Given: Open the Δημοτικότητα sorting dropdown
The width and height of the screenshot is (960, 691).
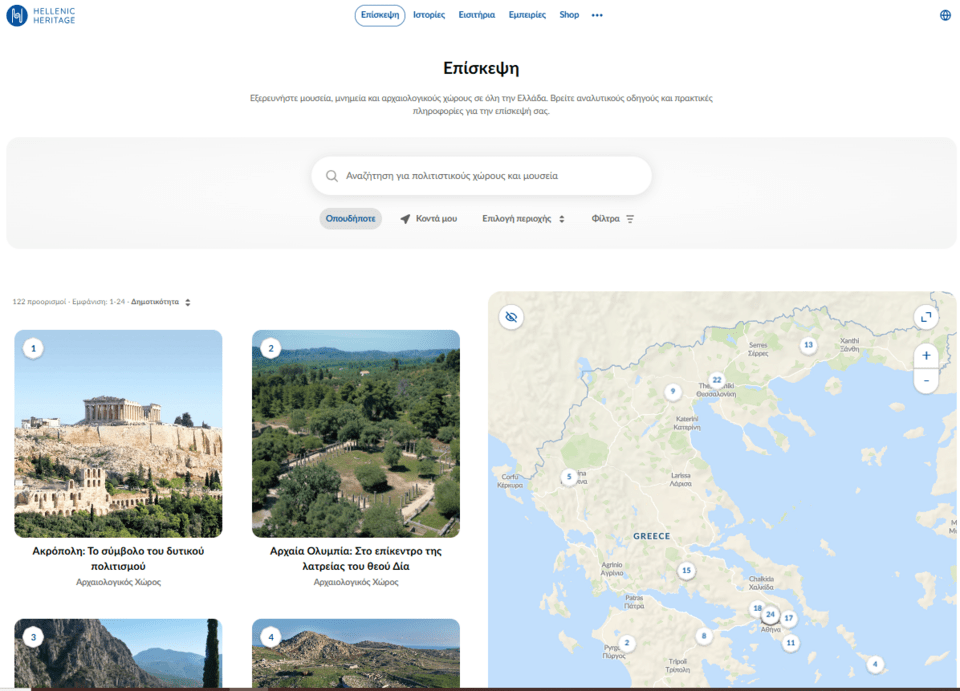Looking at the screenshot, I should 160,302.
